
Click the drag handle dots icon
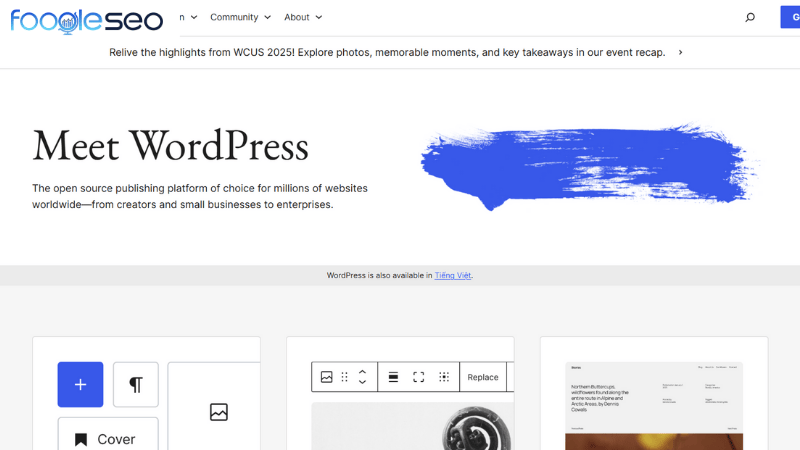pos(344,377)
